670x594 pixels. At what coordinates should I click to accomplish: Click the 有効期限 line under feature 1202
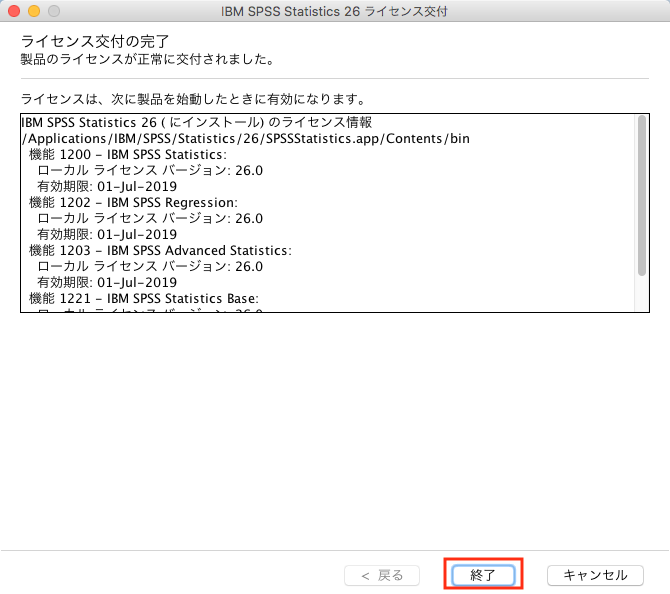point(107,234)
